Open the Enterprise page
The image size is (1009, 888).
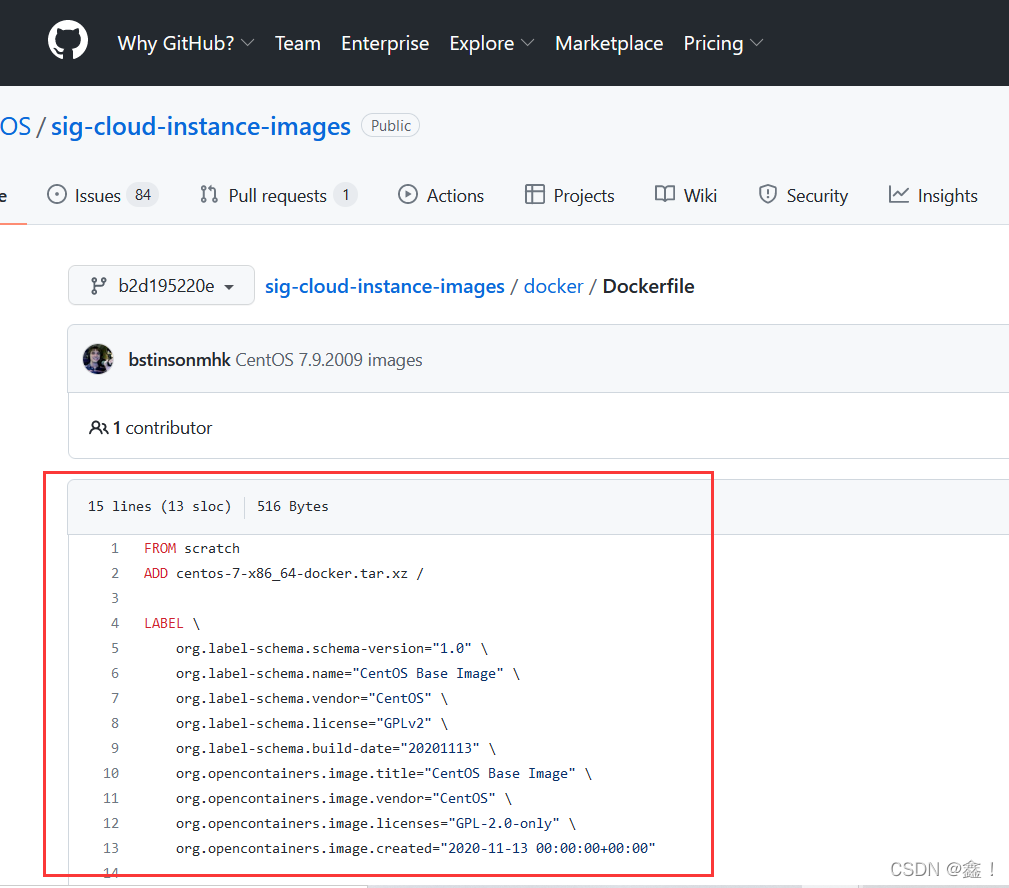click(385, 43)
